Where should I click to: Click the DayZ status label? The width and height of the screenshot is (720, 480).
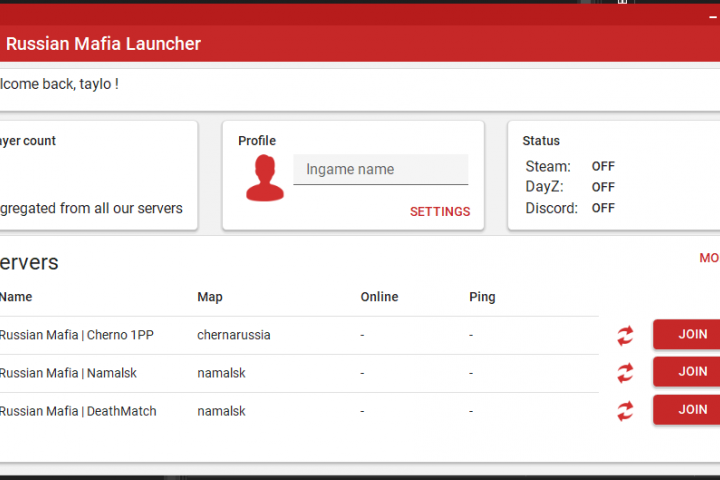coord(544,187)
